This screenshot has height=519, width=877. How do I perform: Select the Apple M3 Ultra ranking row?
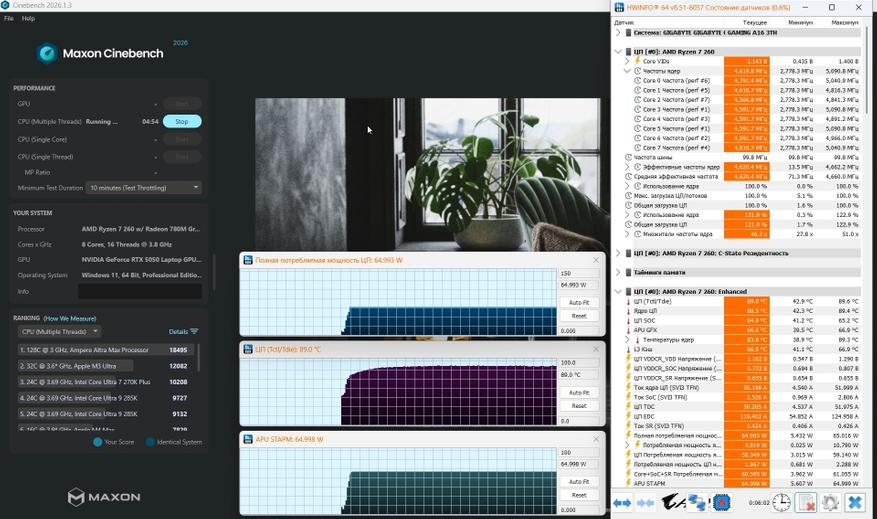click(x=105, y=366)
